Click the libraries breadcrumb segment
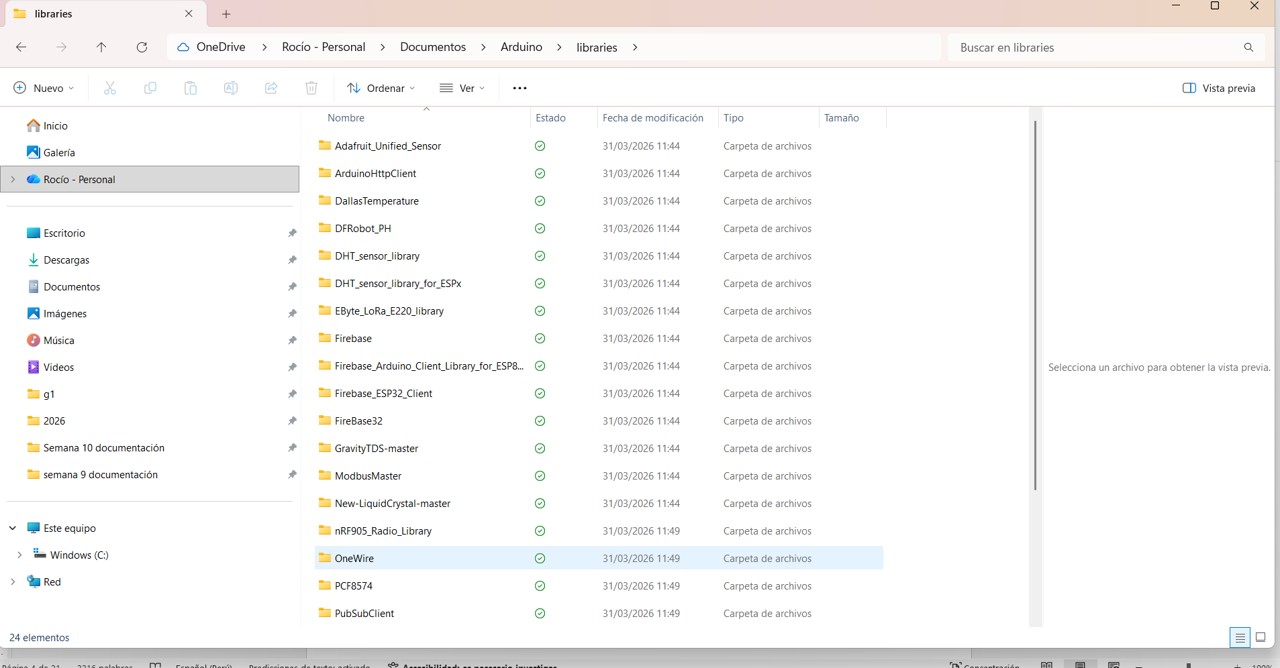This screenshot has width=1280, height=668. 597,47
